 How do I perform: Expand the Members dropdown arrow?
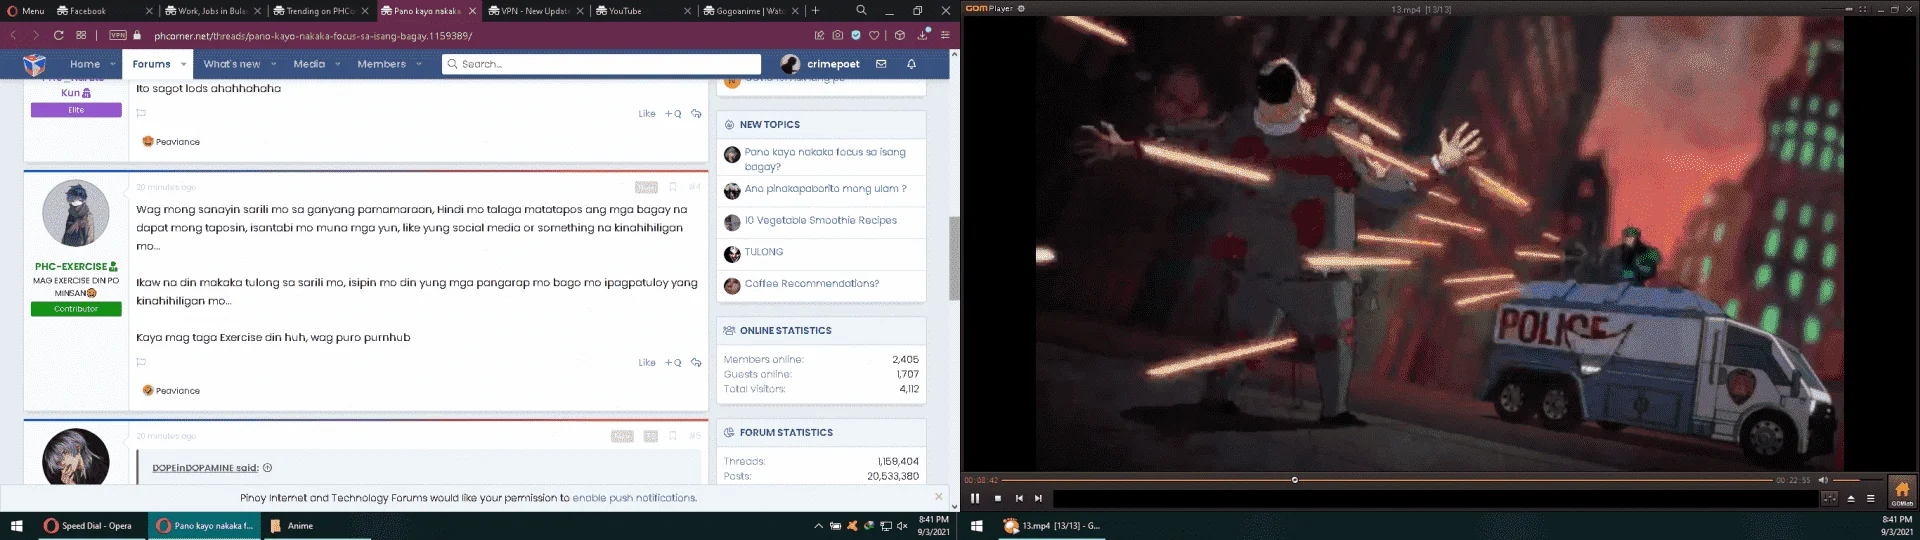pos(418,64)
